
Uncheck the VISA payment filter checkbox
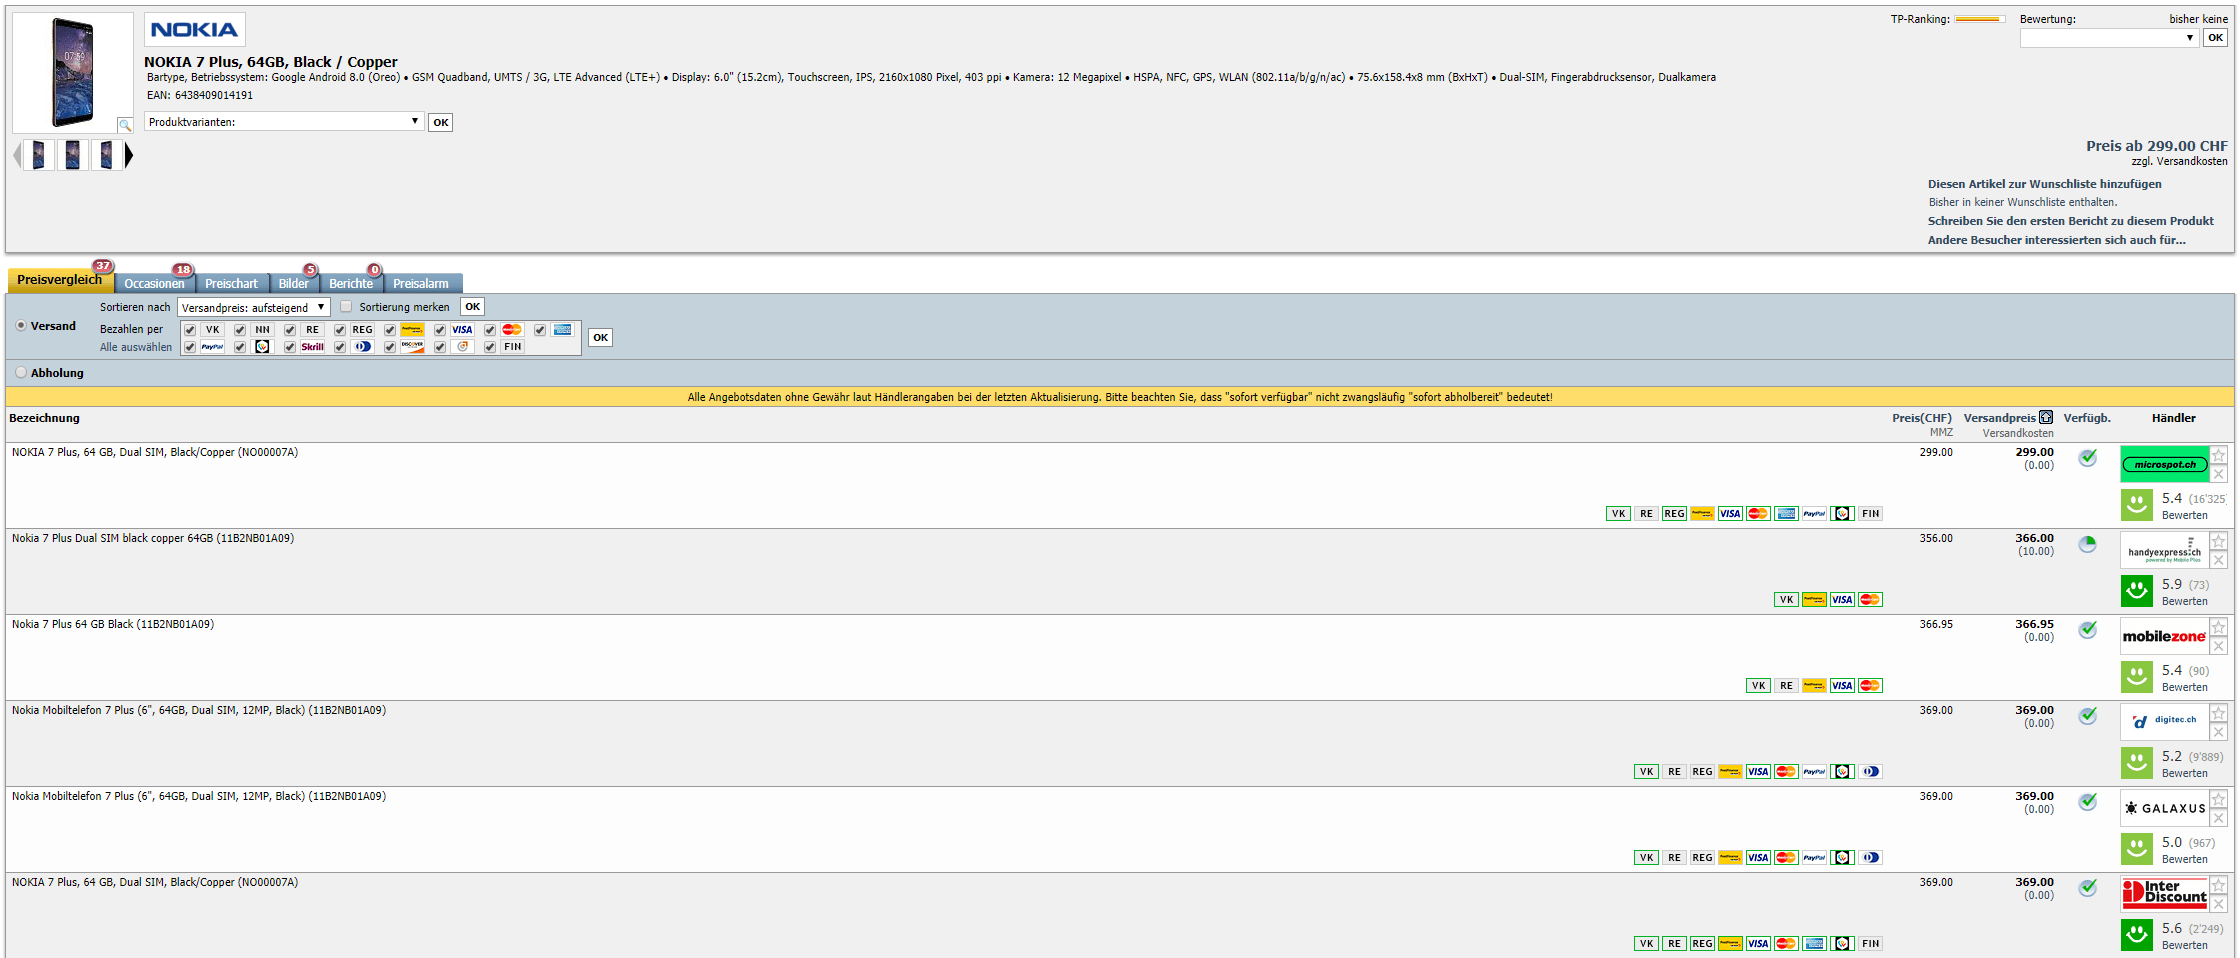(440, 330)
